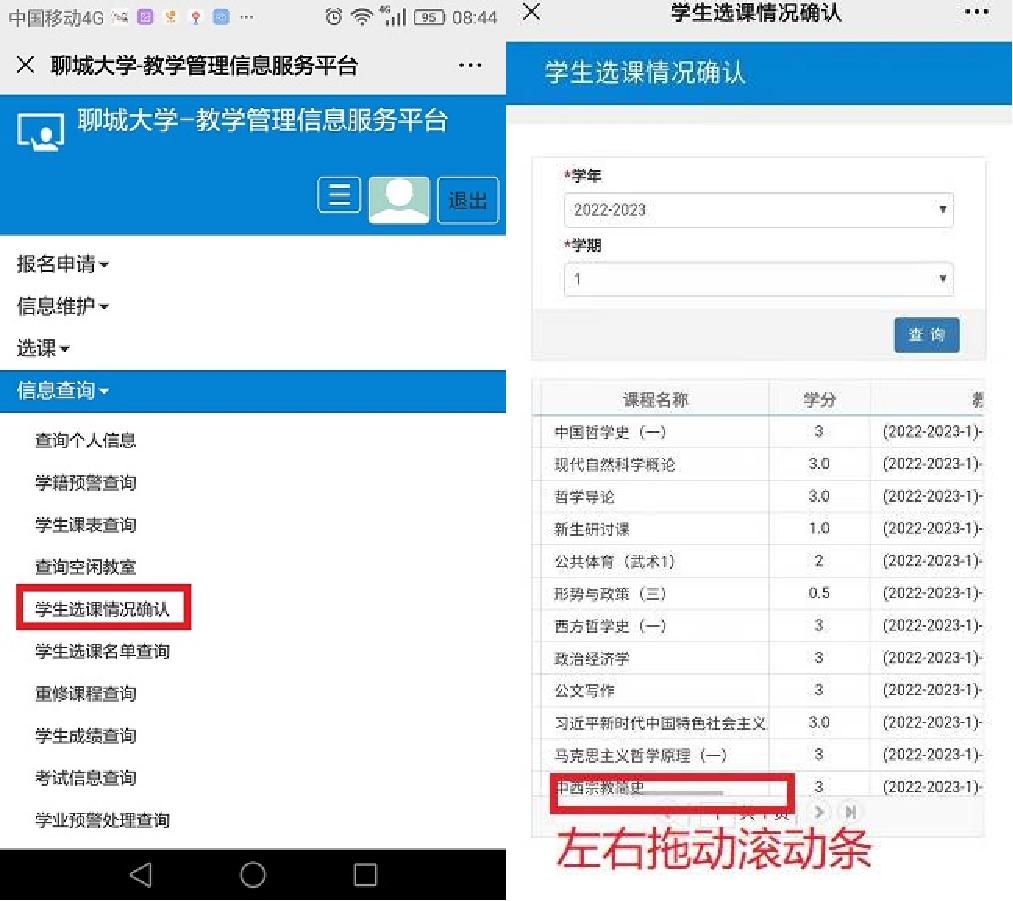Tap the Android back navigation triangle
The image size is (1013, 901).
pos(141,875)
